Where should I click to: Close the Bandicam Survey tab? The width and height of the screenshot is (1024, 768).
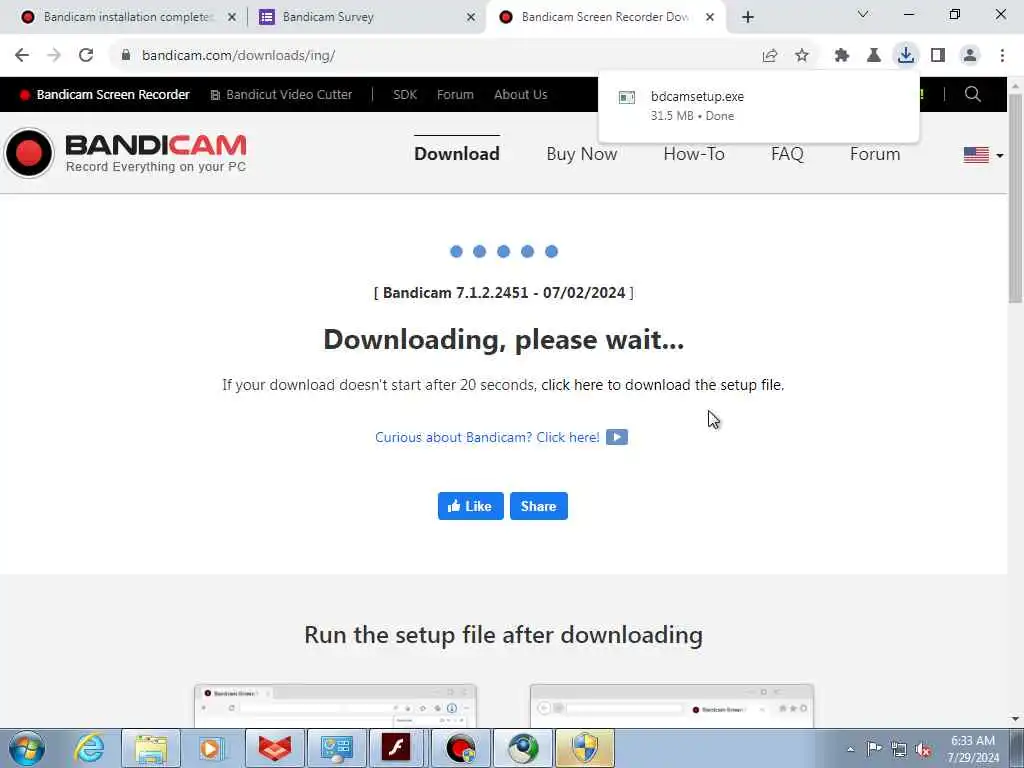click(471, 17)
